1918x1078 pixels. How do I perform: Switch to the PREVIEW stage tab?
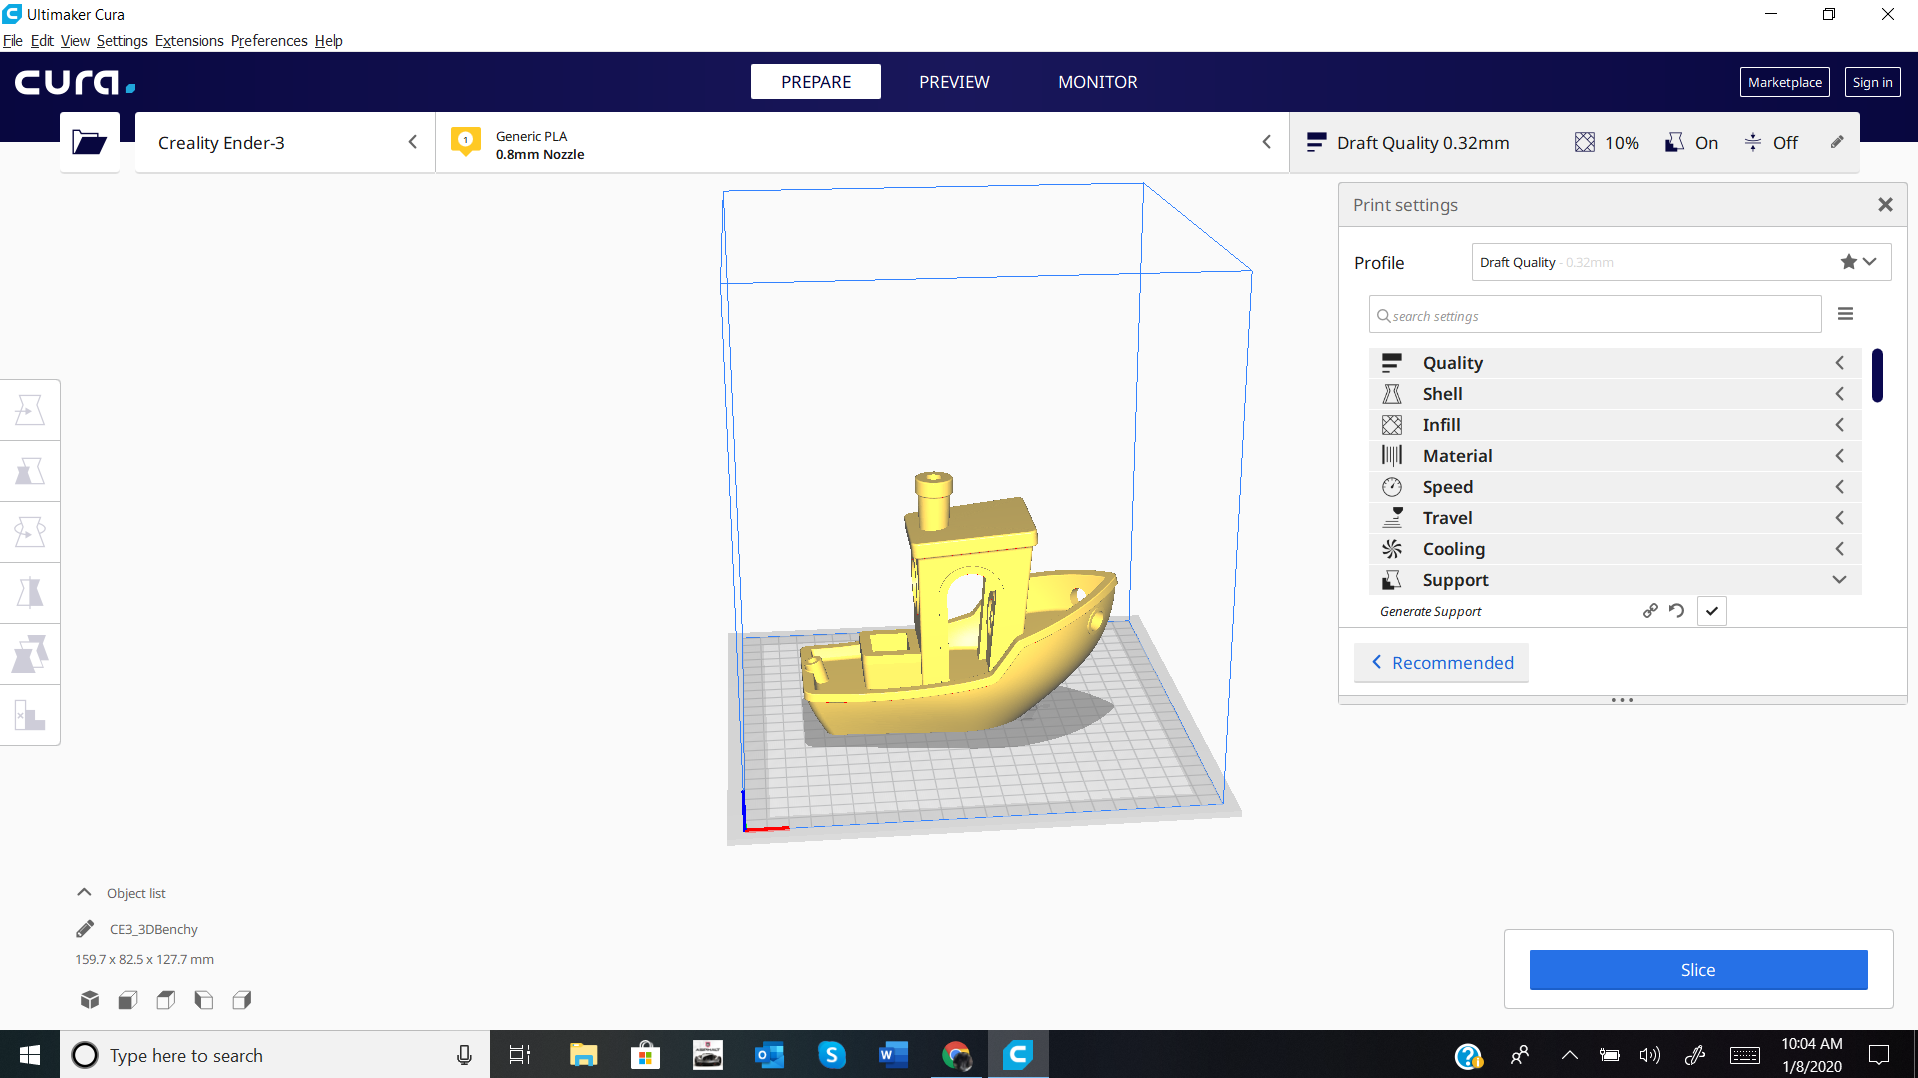(954, 82)
